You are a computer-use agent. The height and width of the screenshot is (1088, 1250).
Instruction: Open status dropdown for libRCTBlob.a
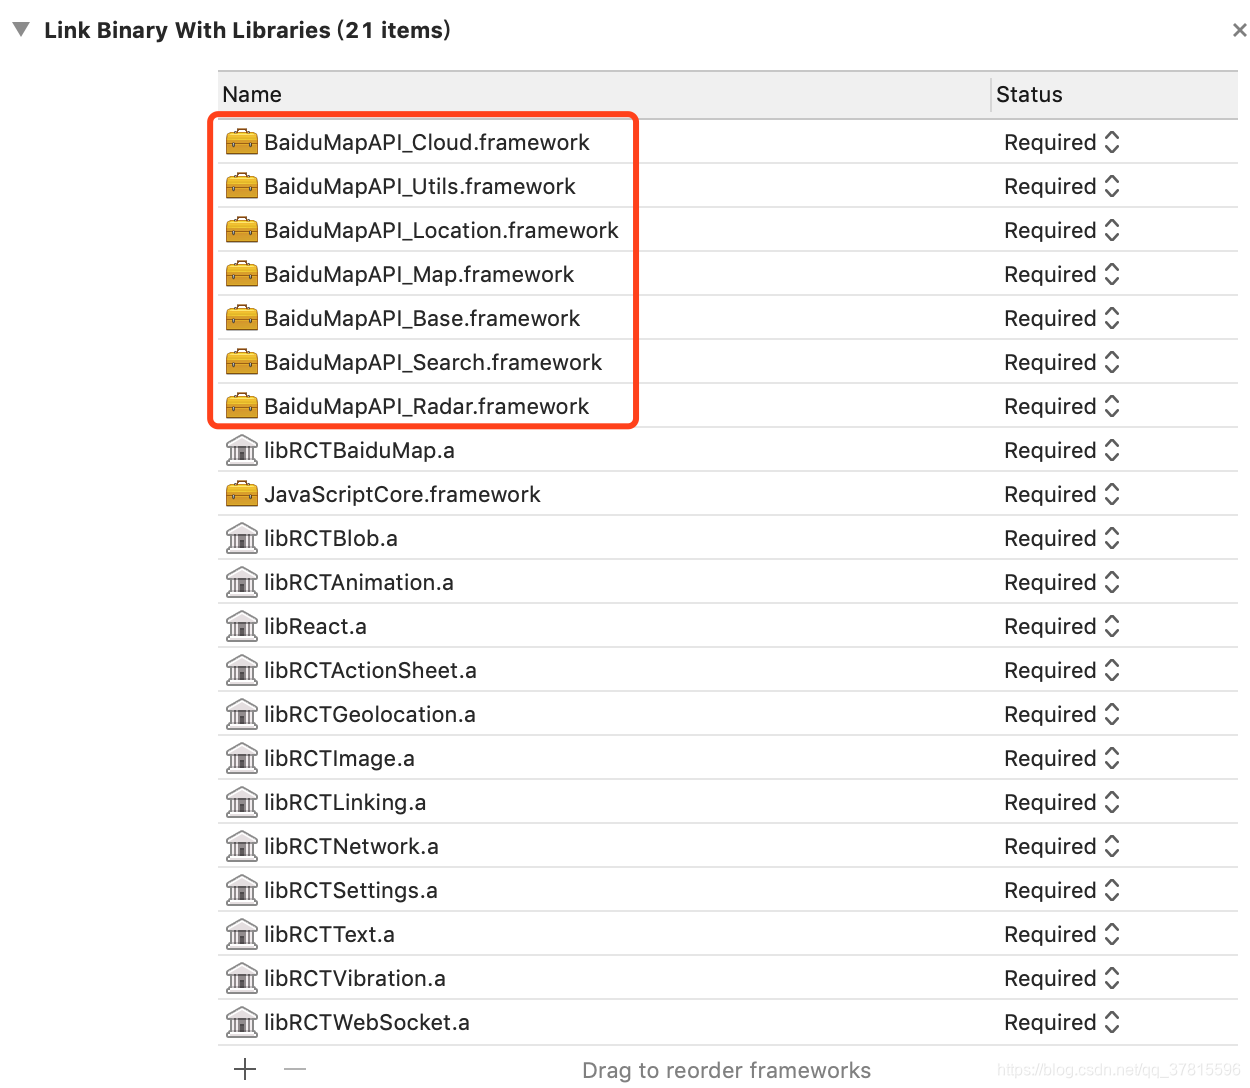coord(1062,538)
